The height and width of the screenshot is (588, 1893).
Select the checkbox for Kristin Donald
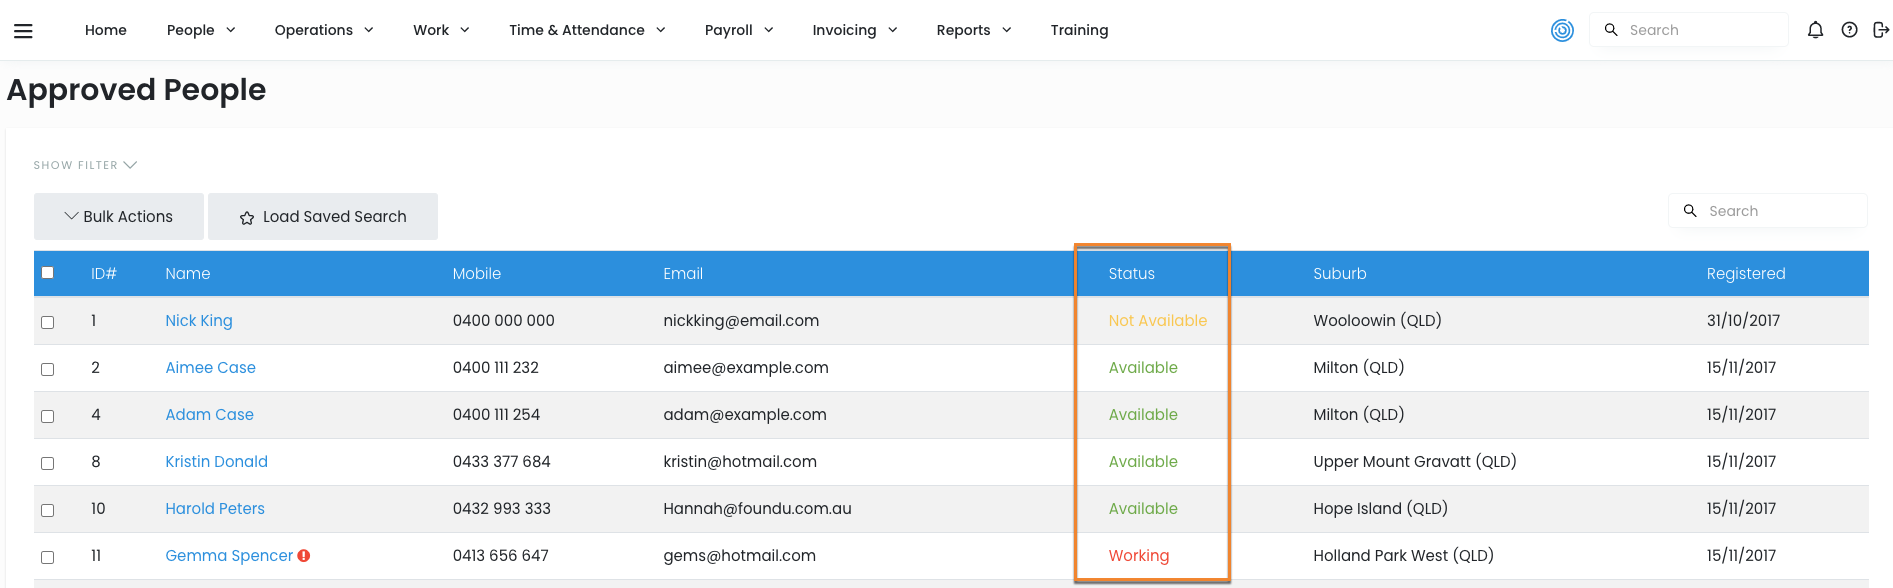[x=47, y=463]
